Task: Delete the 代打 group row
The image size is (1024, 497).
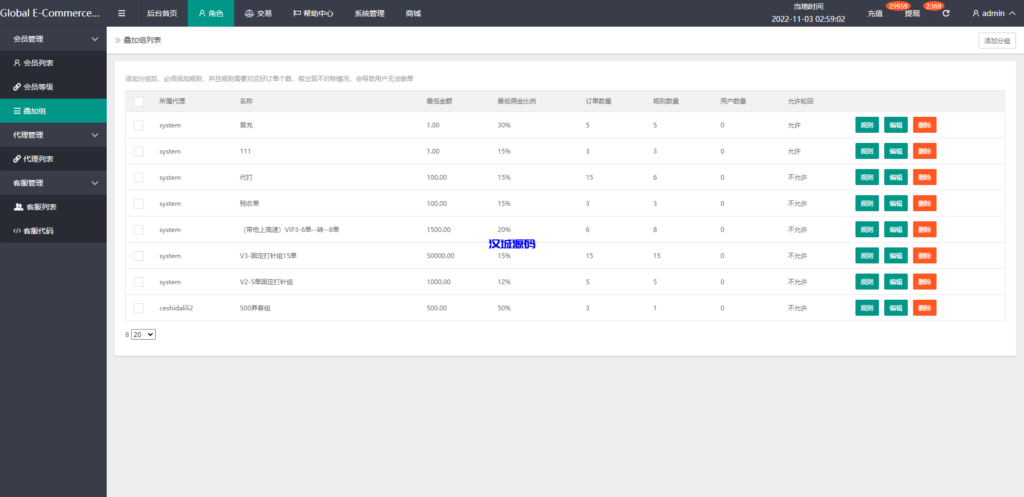Action: tap(924, 177)
